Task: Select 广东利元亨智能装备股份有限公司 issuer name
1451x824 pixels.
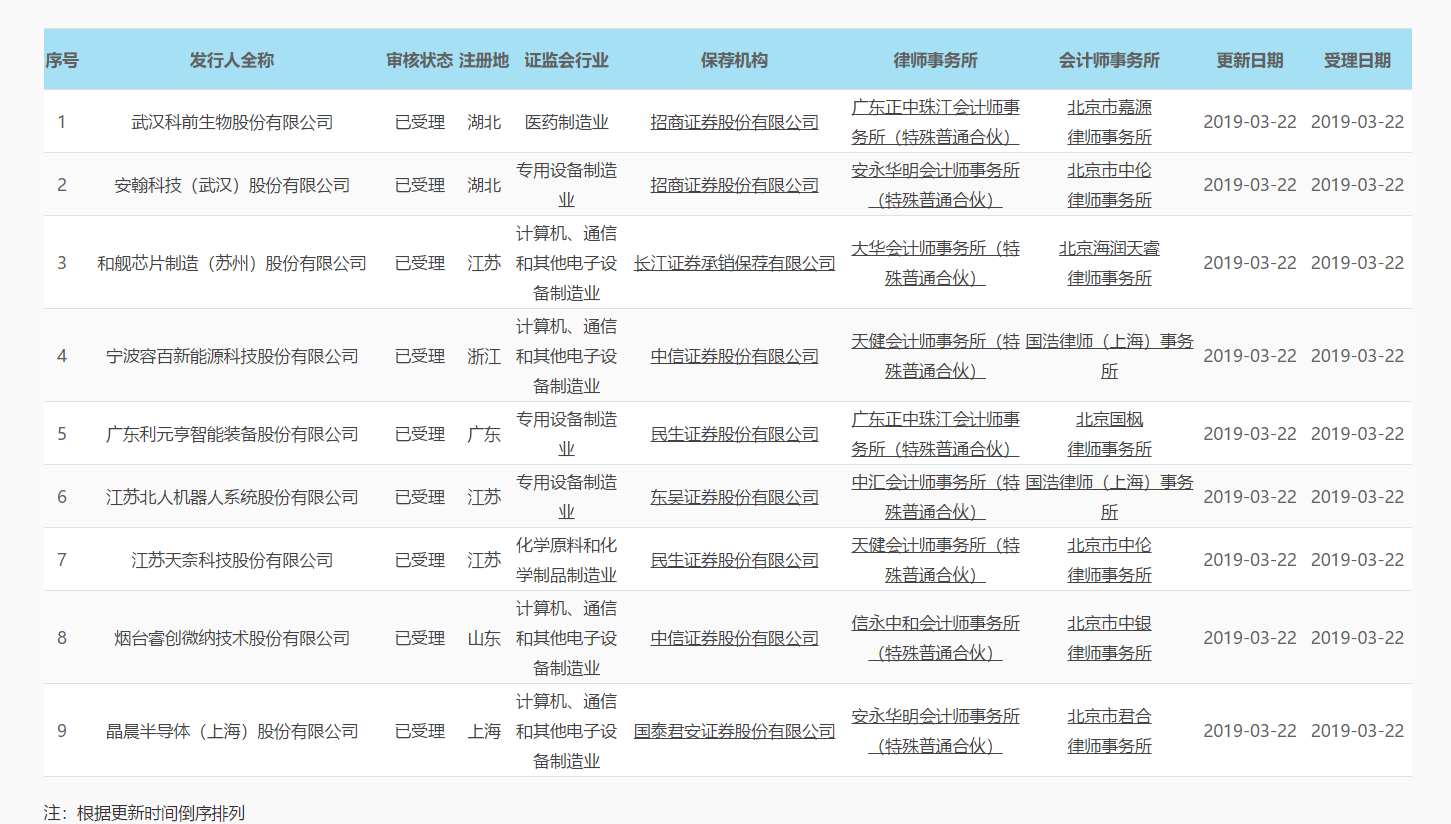Action: click(x=232, y=434)
